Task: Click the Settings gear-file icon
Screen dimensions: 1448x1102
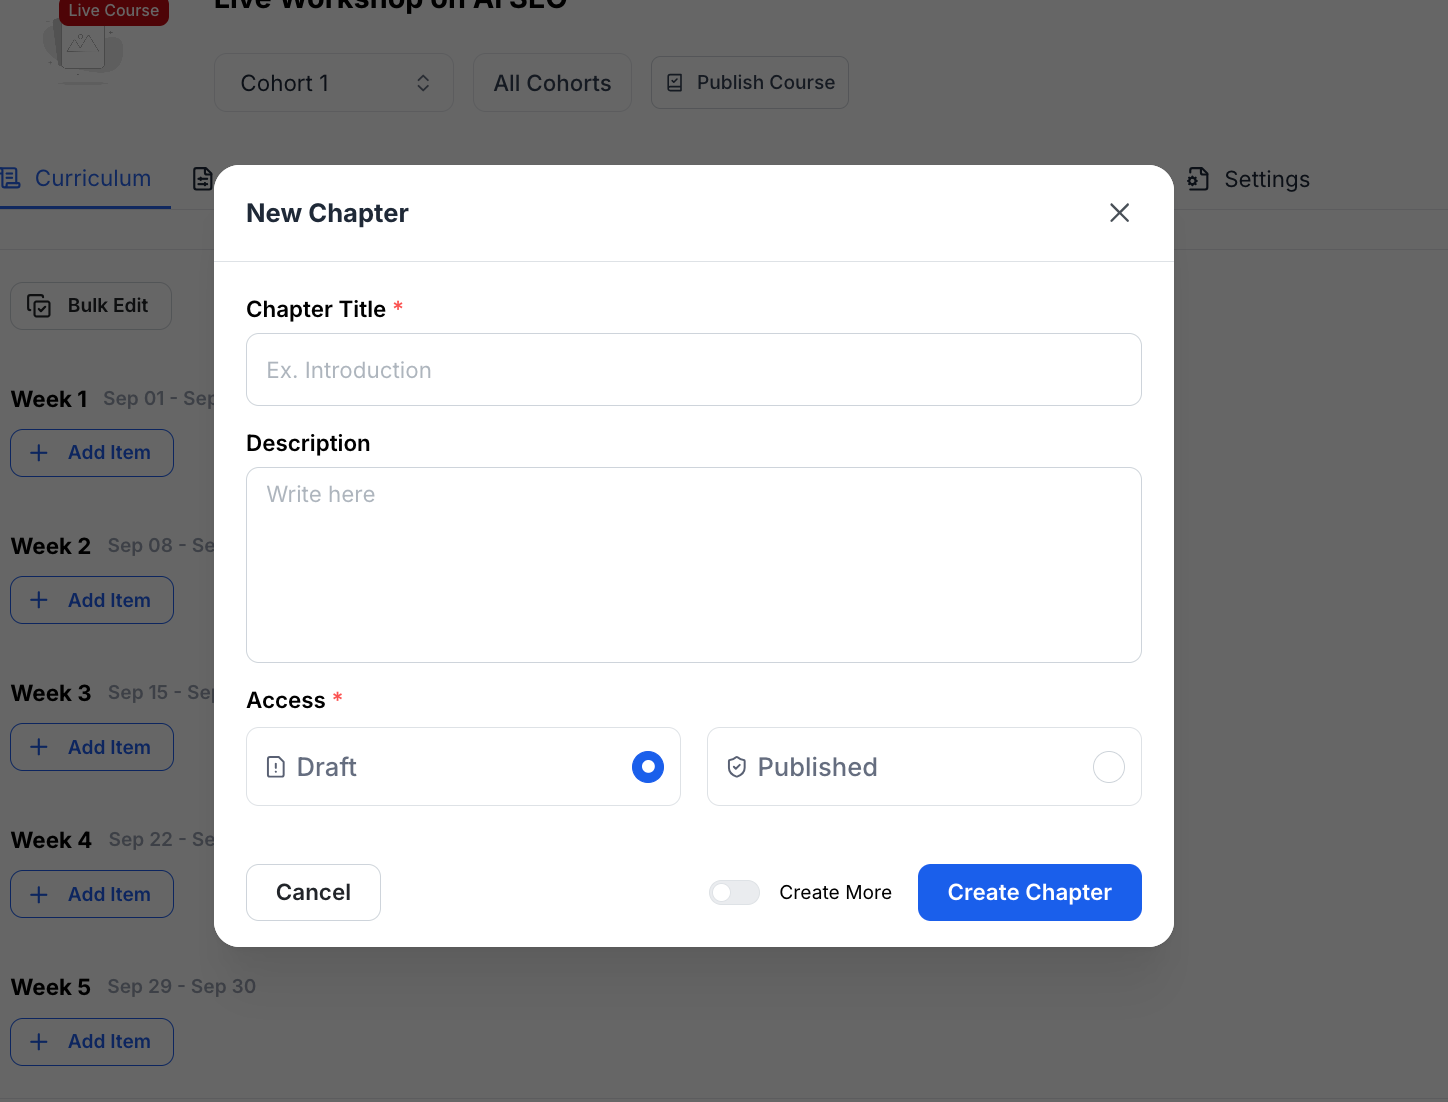Action: (x=1198, y=179)
